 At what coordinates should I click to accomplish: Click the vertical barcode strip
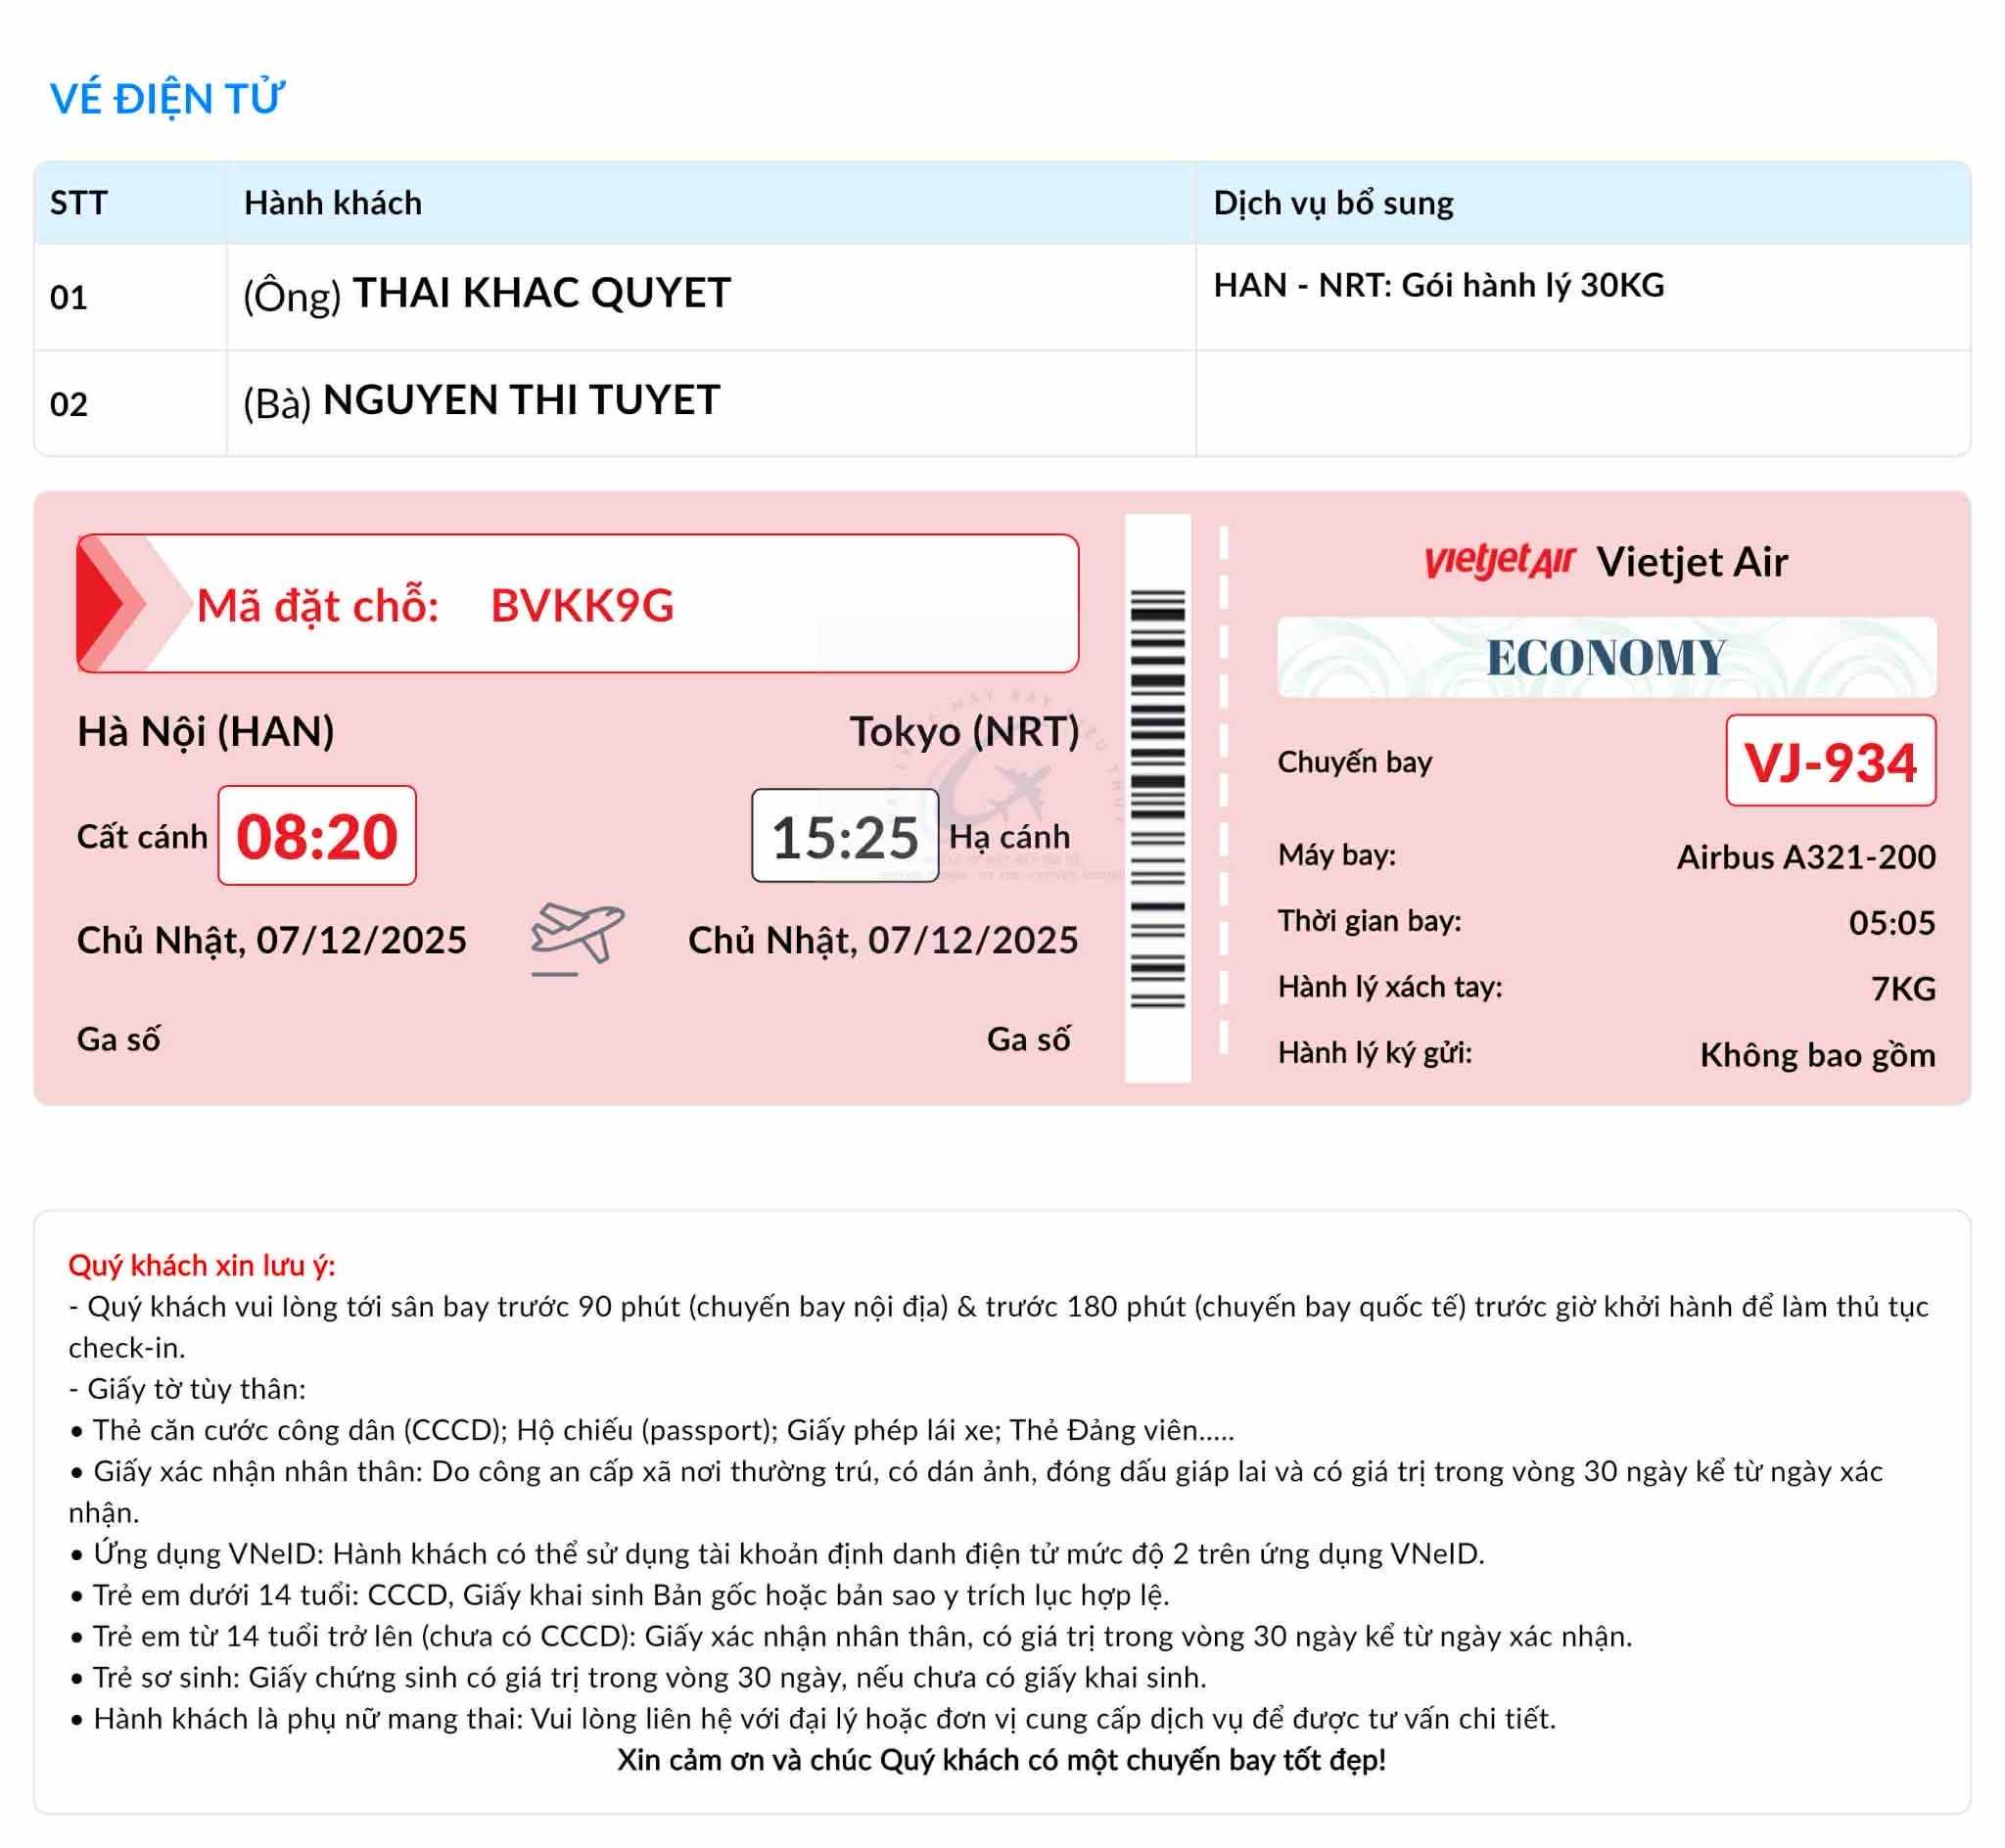(1157, 798)
